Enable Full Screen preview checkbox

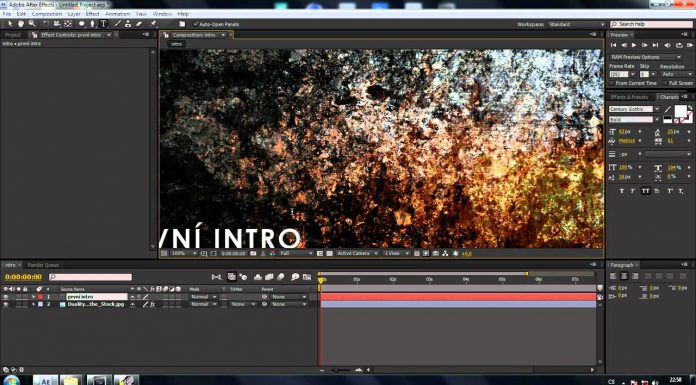[x=665, y=83]
